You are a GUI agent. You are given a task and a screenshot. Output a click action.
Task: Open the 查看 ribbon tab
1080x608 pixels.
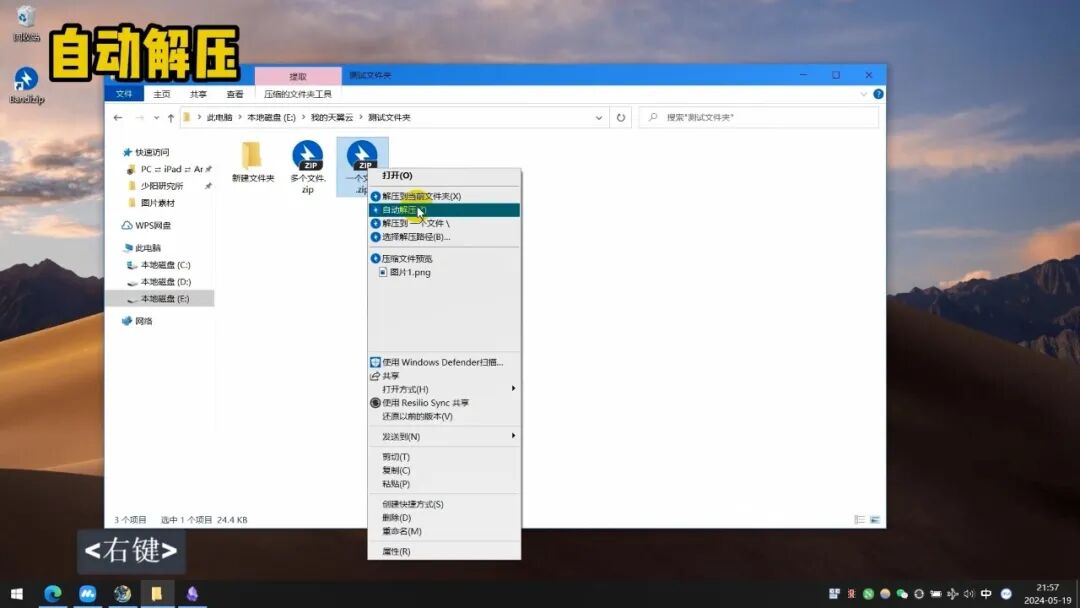[235, 94]
